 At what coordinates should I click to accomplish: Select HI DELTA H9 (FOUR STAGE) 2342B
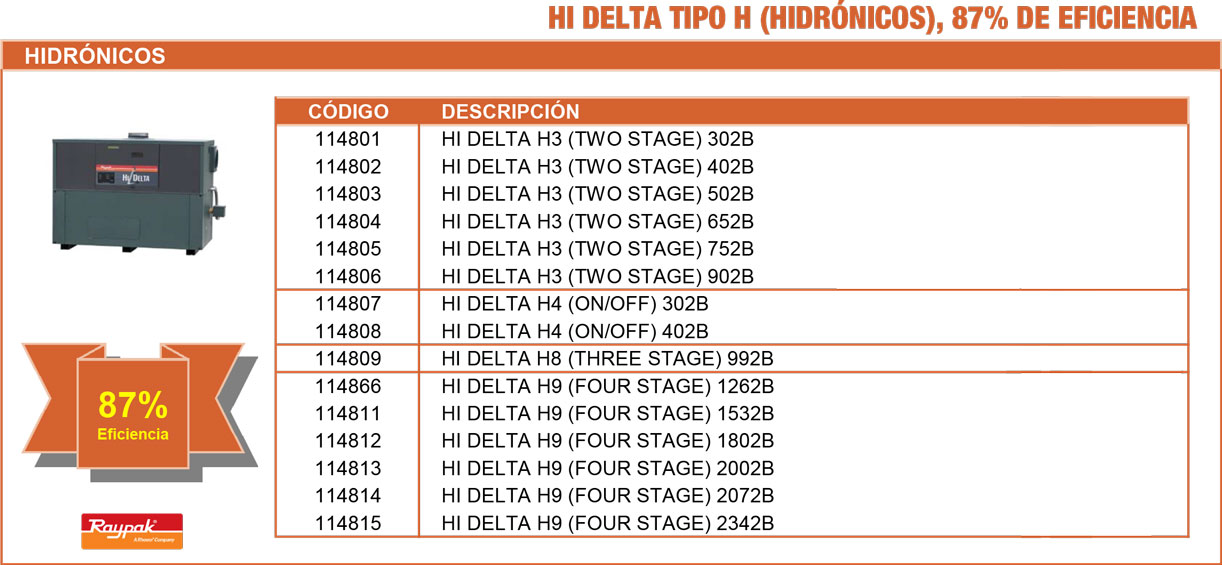[608, 522]
